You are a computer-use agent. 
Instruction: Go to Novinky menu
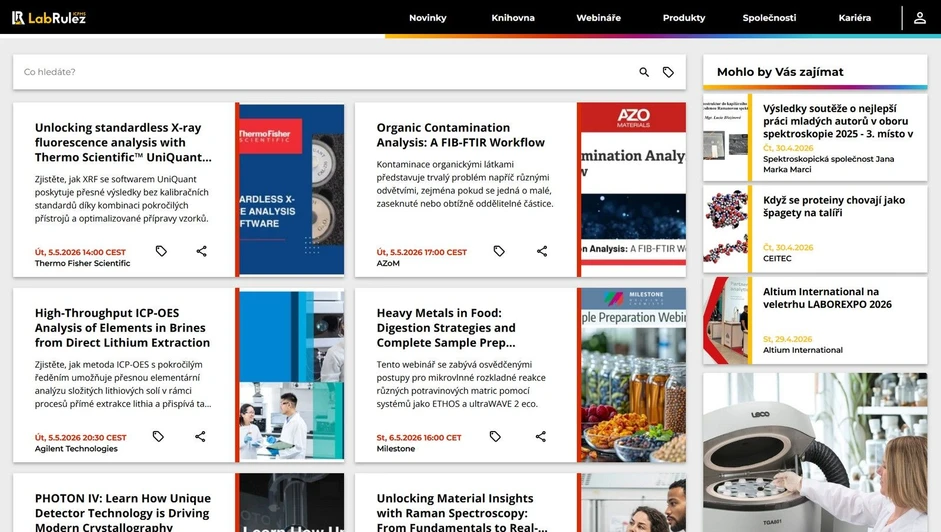428,18
